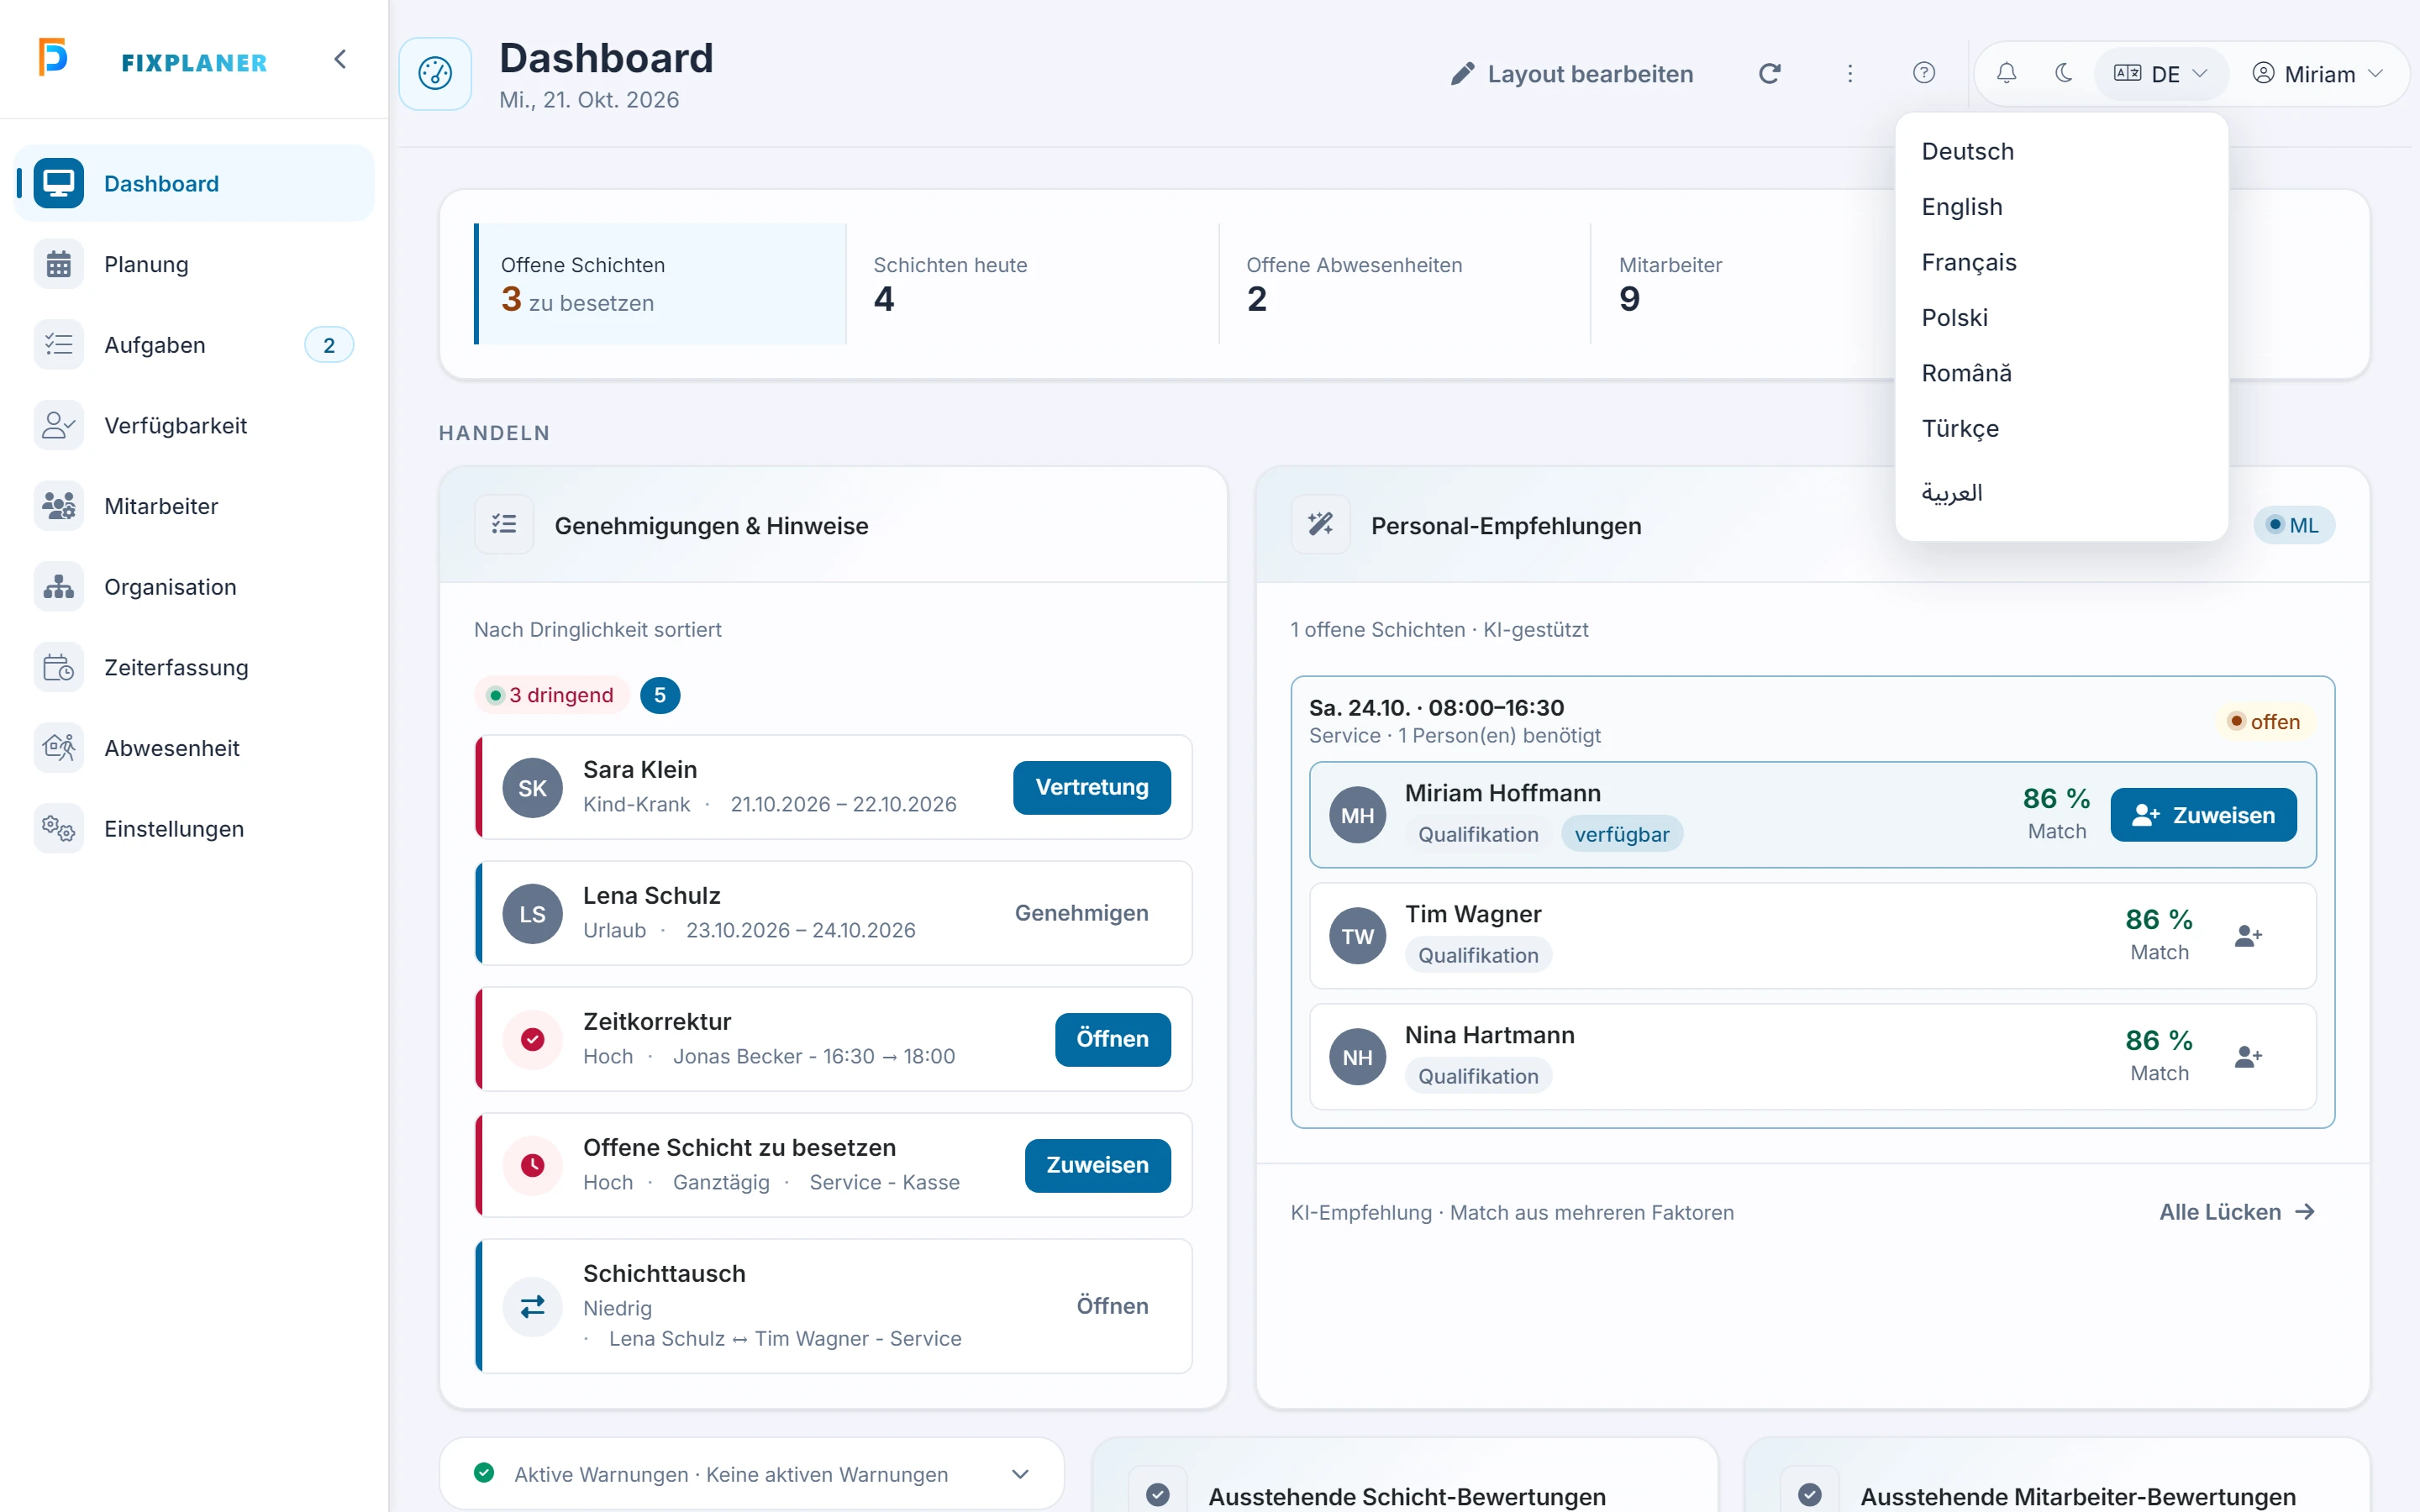The image size is (2420, 1512).
Task: Open Alle Lücken link
Action: point(2238,1213)
